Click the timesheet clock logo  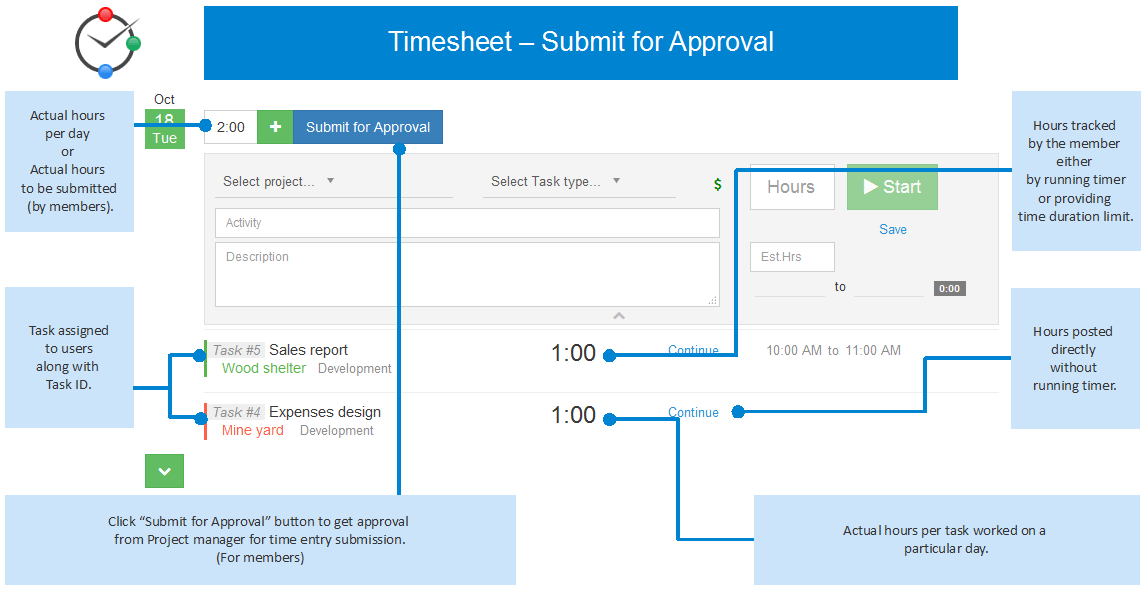pyautogui.click(x=107, y=42)
